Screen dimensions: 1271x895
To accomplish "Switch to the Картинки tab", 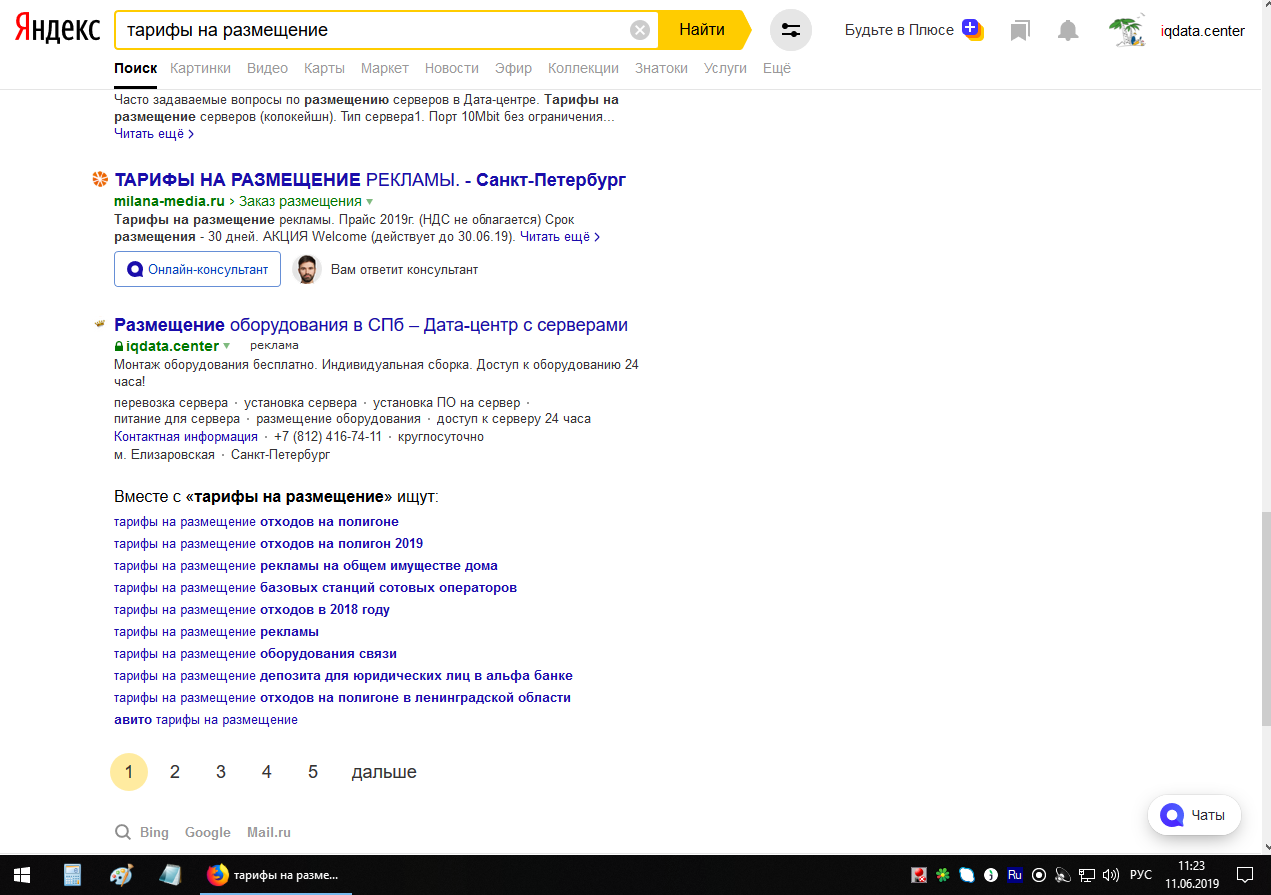I will click(x=200, y=68).
